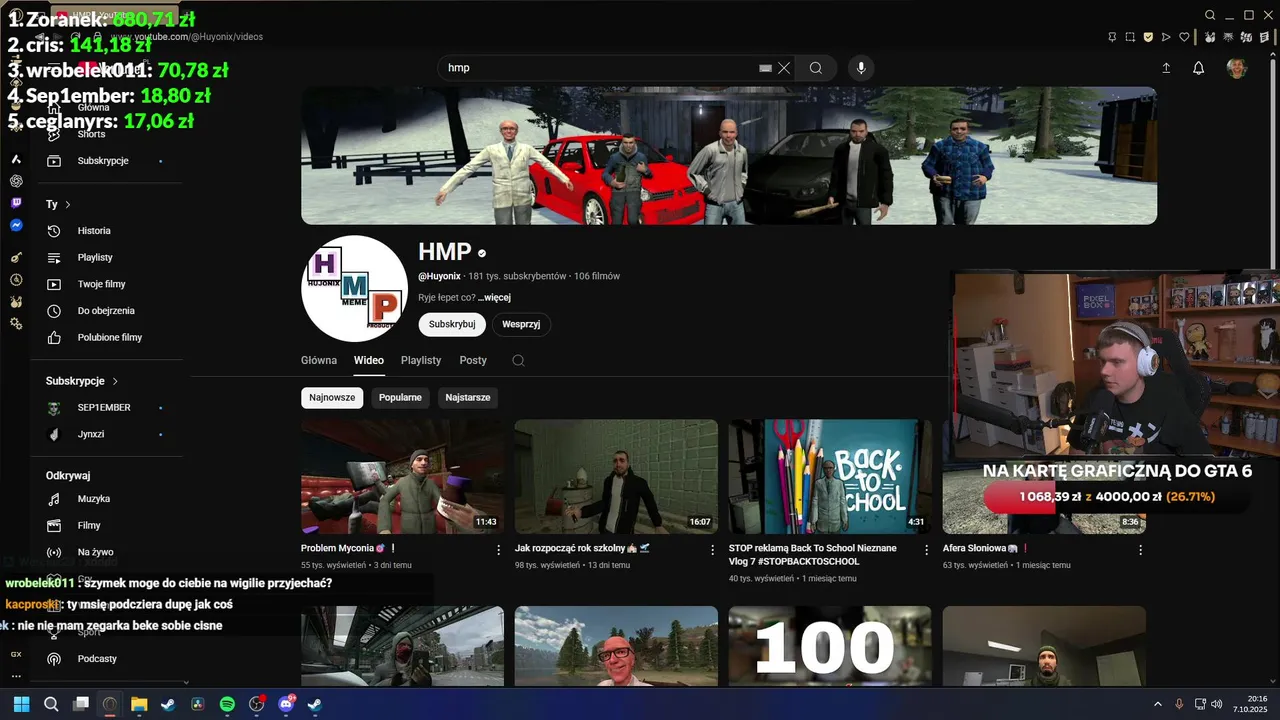Expand channel description with …więcej
This screenshot has width=1280, height=720.
pyautogui.click(x=494, y=298)
